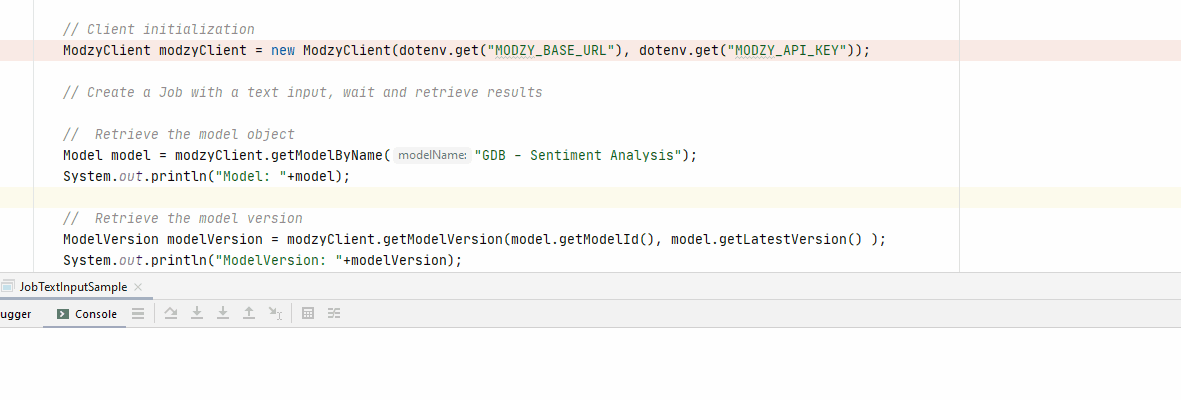Click the modelName parameter hint

click(x=431, y=155)
